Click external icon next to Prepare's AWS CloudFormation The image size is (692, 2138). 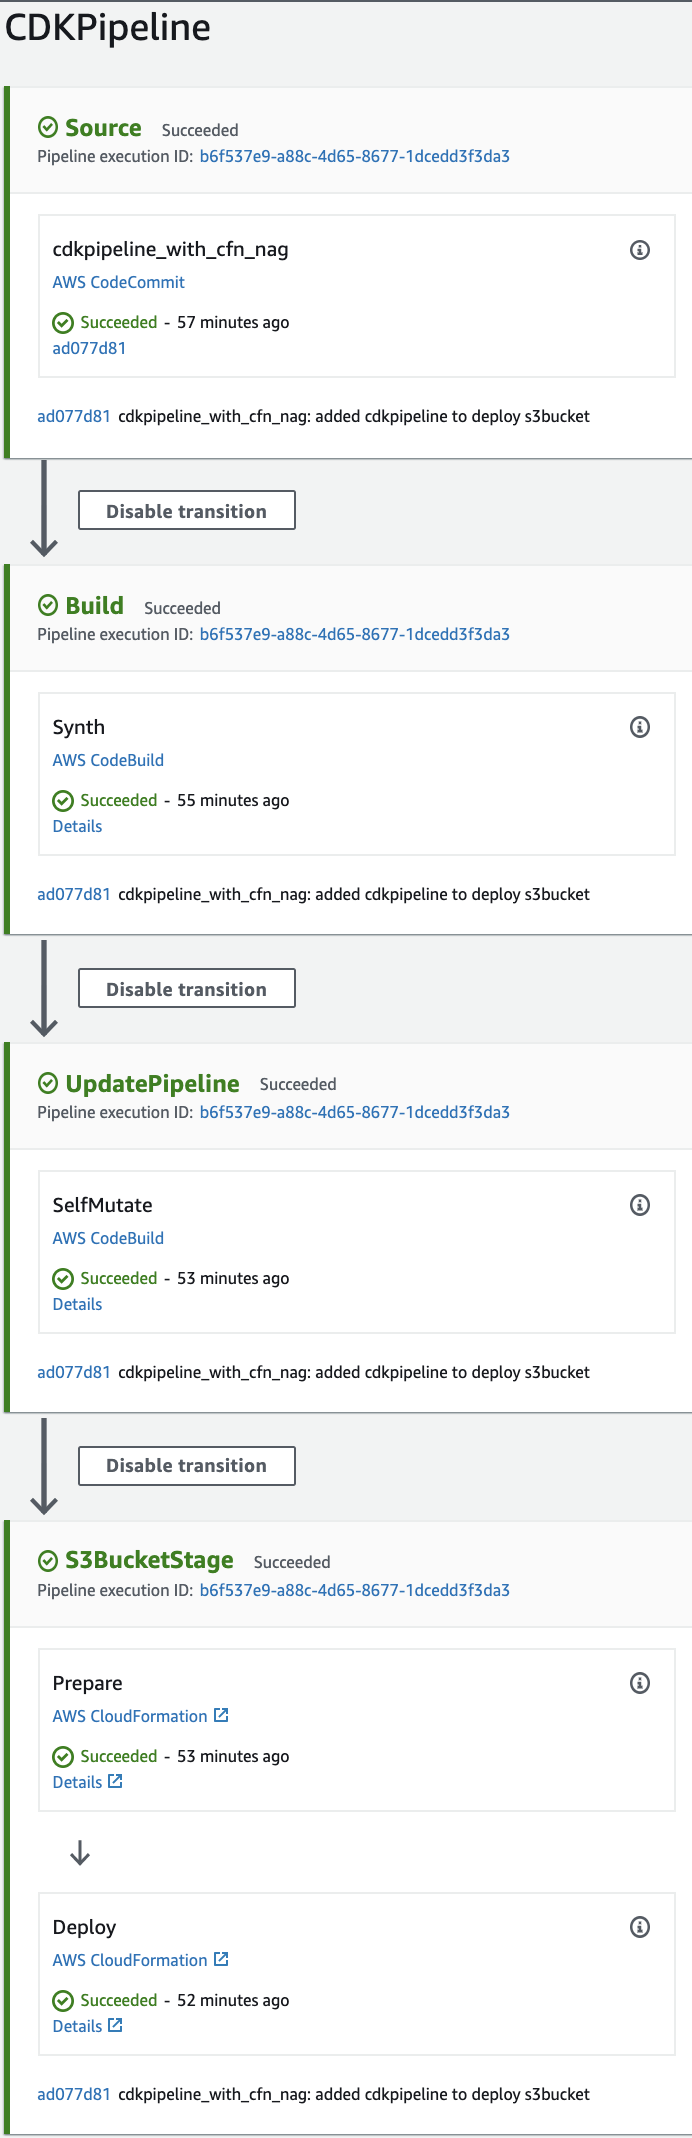tap(221, 1715)
